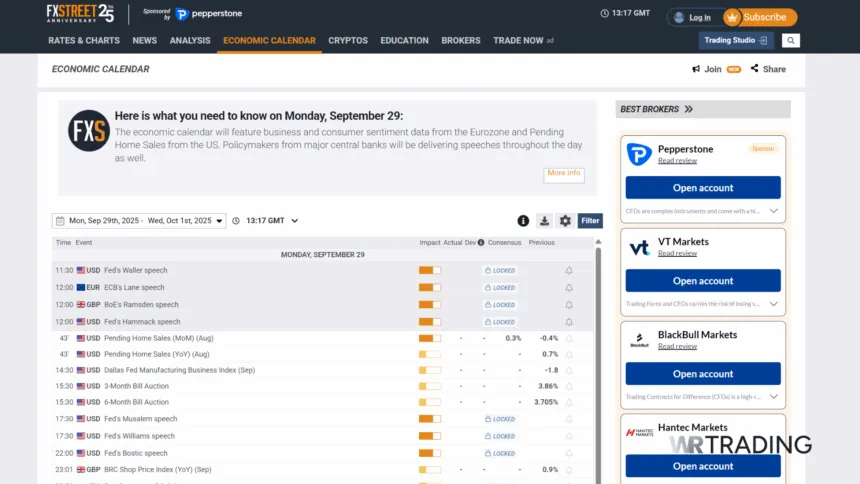Click the Subscribe button
Viewport: 860px width, 484px height.
760,18
